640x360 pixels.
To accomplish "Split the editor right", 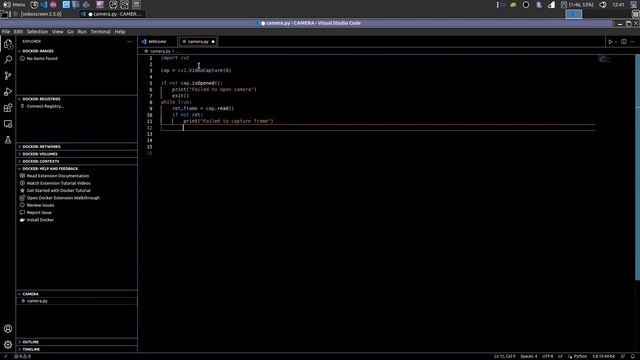I will point(624,42).
